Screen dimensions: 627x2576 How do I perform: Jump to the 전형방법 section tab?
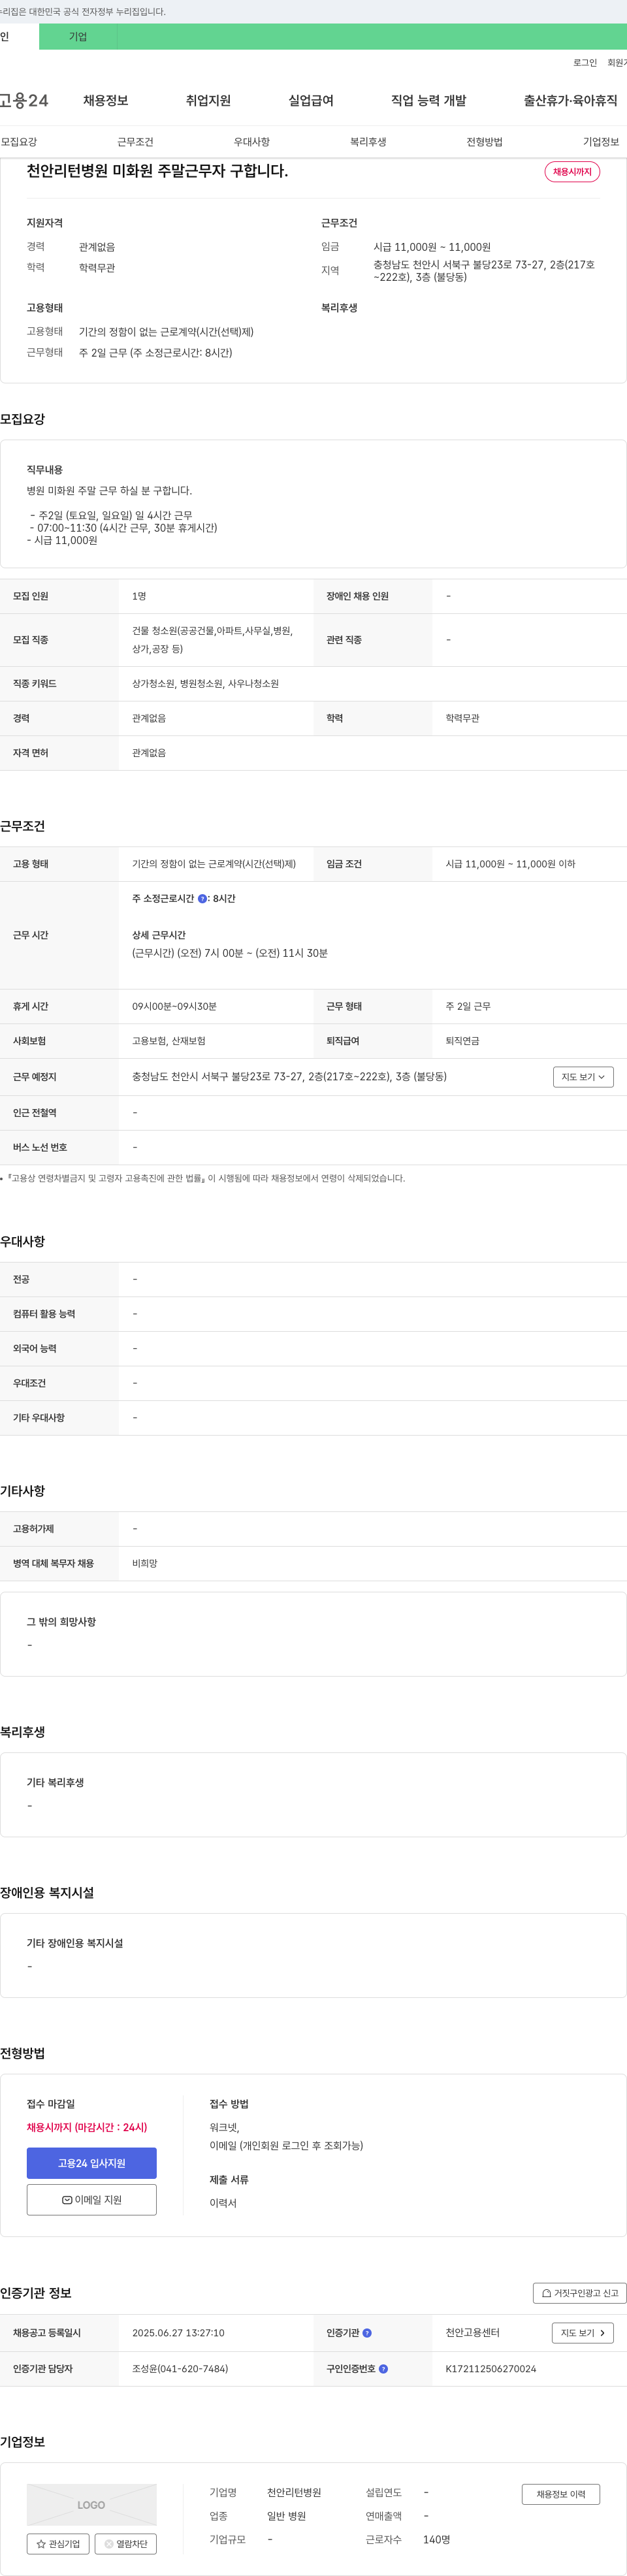(x=484, y=142)
